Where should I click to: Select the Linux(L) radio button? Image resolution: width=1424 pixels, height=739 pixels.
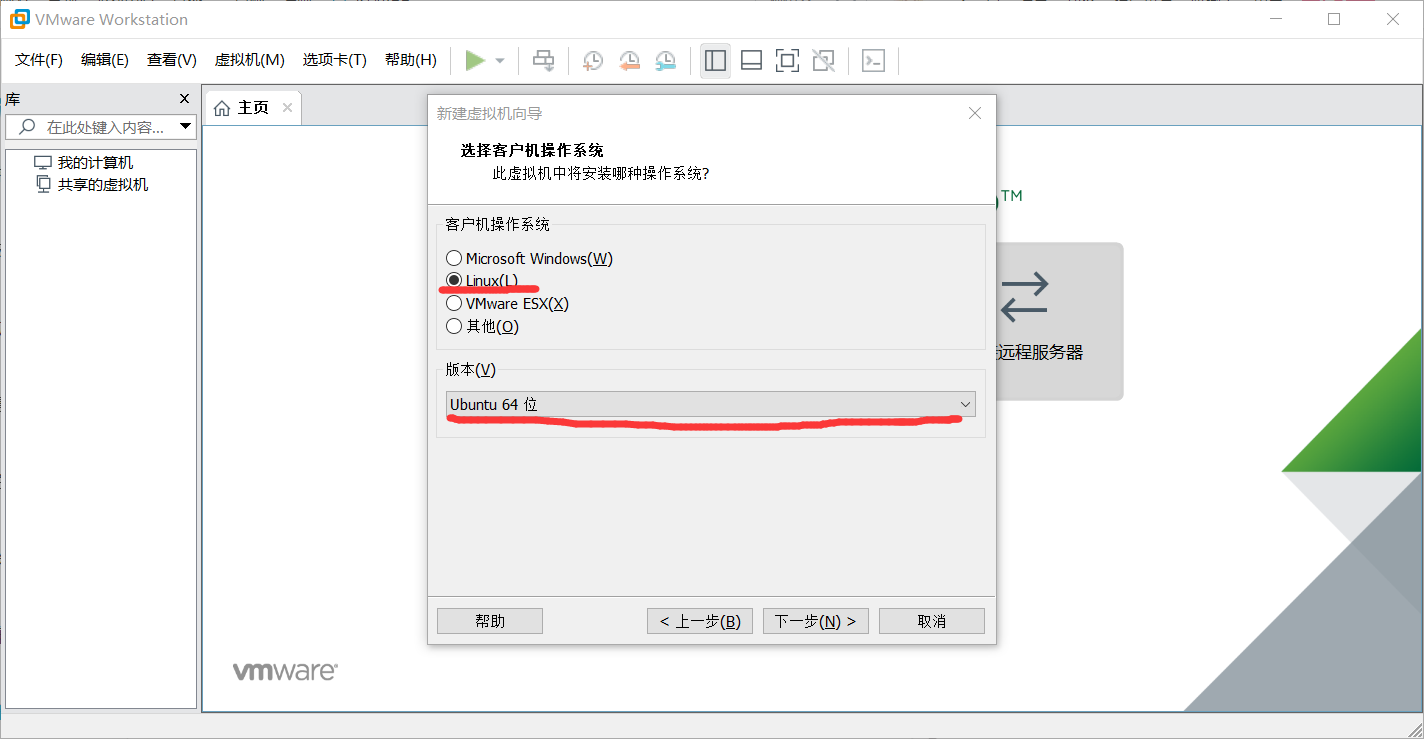(454, 281)
